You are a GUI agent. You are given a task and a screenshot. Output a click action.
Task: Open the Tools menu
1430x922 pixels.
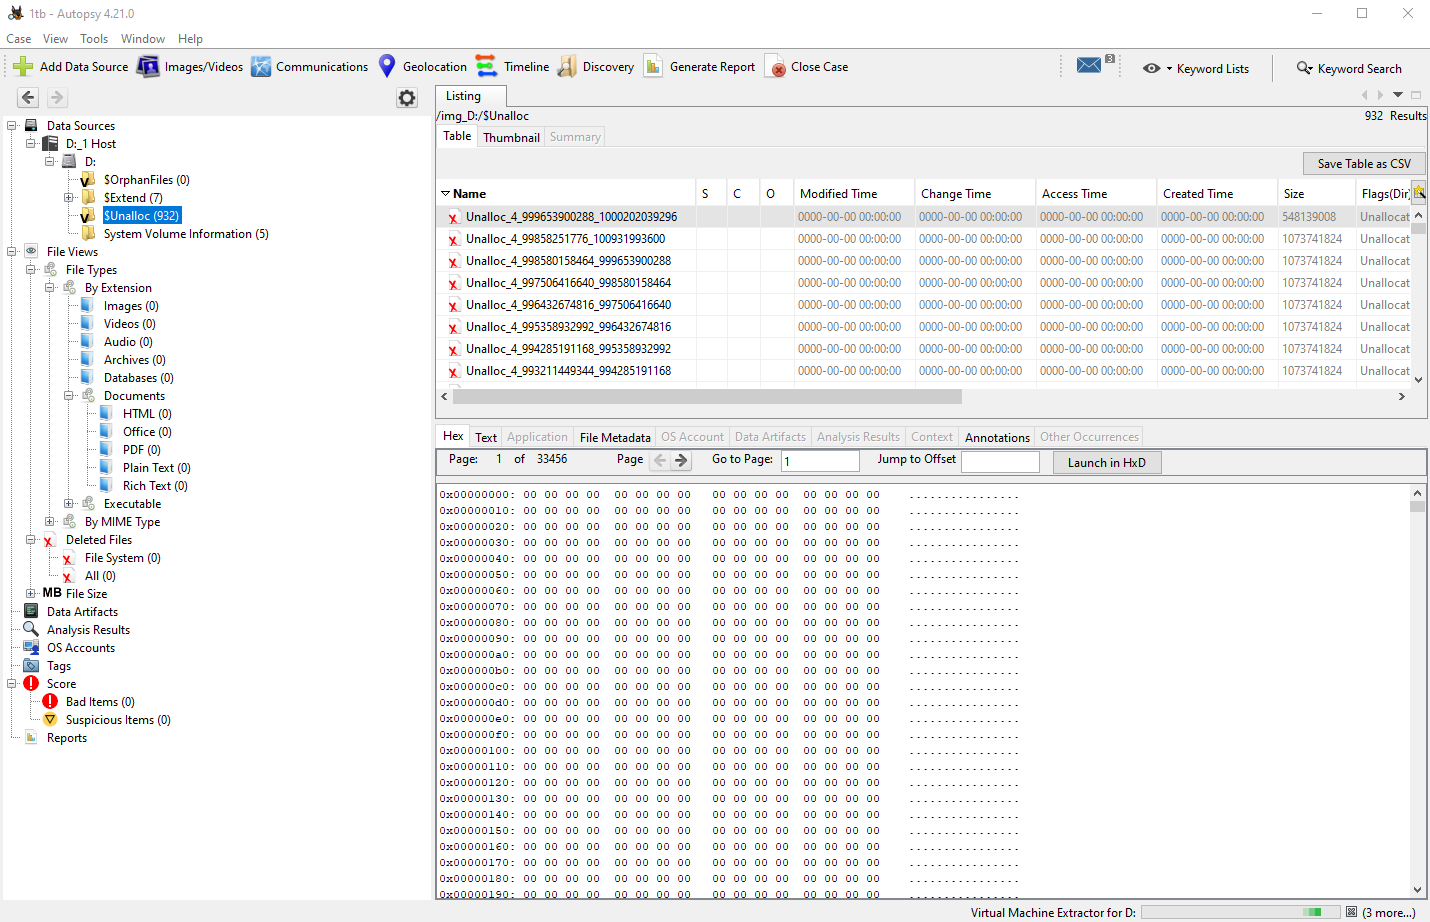(x=94, y=39)
